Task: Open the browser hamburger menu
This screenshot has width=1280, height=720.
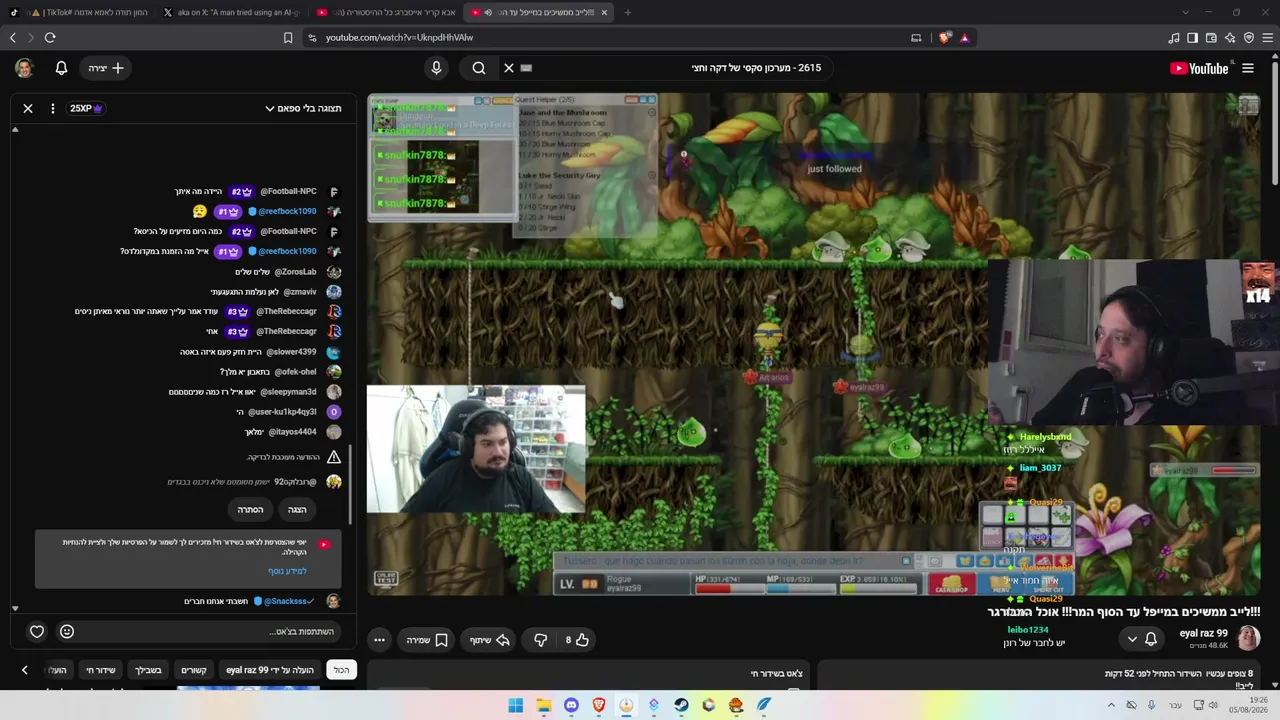Action: tap(1268, 37)
